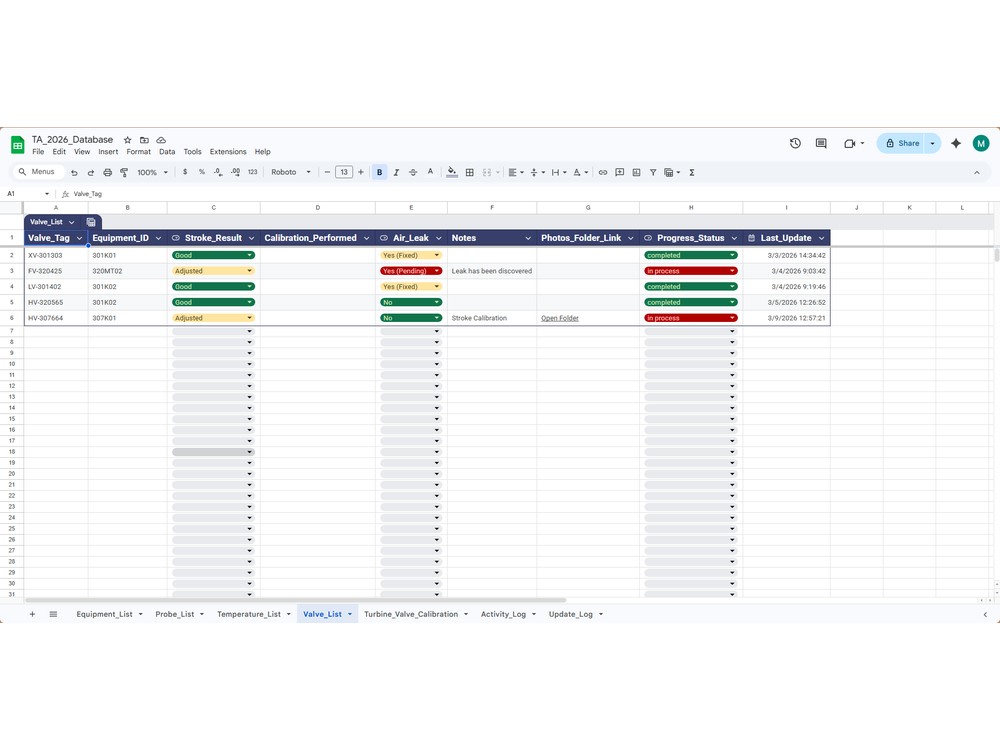
Task: Open the functions sigma menu
Action: [691, 172]
